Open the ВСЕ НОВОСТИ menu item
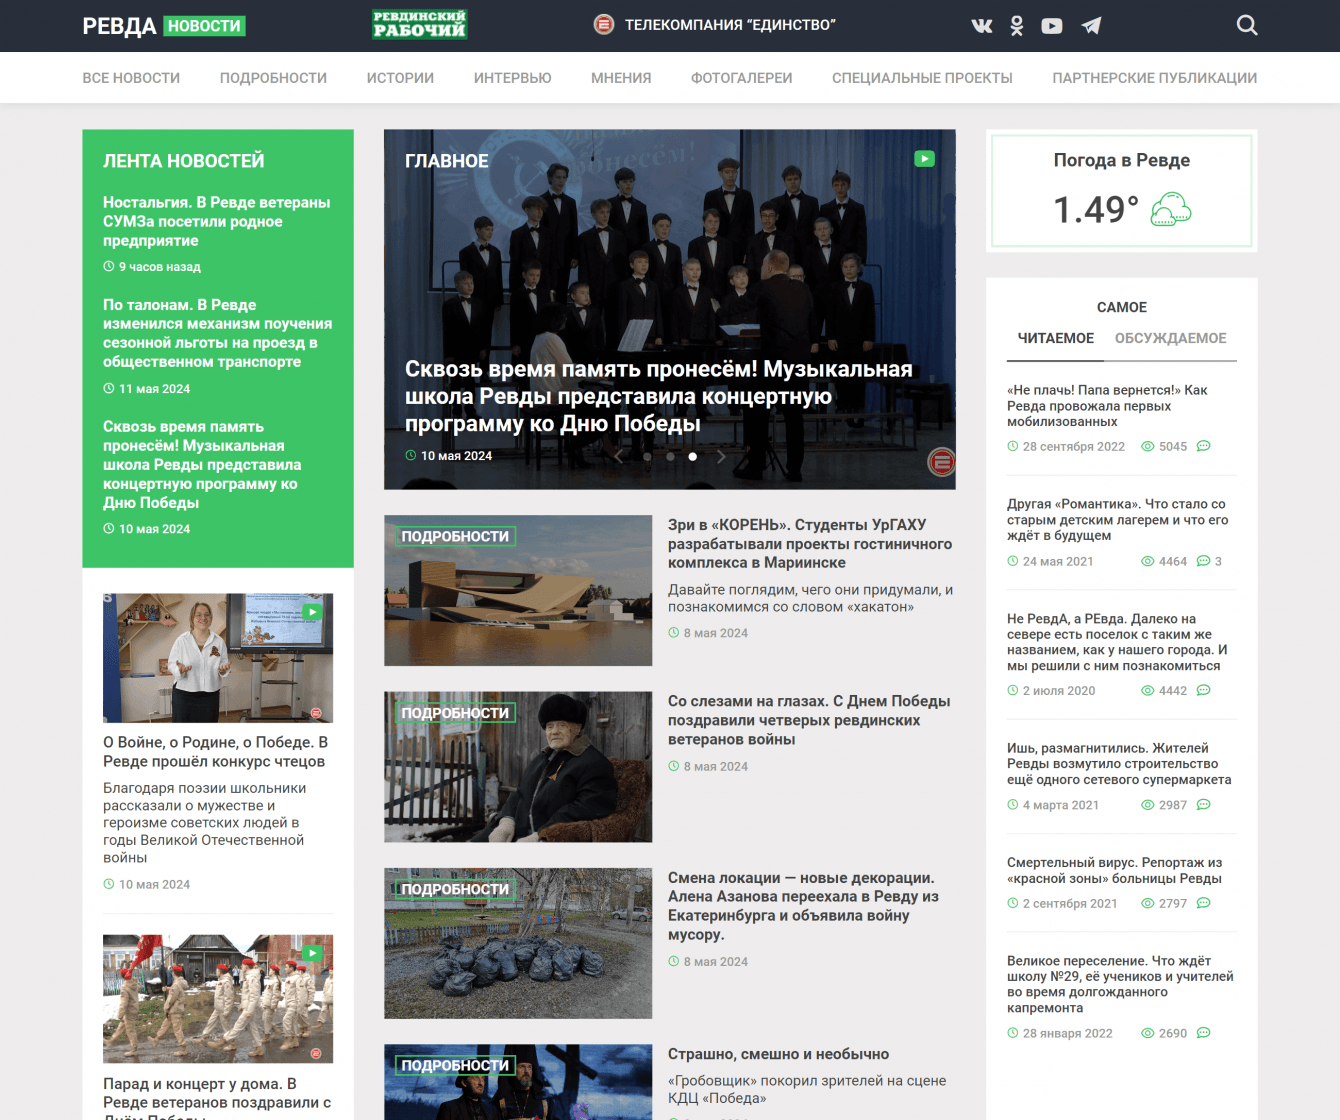 pos(131,78)
